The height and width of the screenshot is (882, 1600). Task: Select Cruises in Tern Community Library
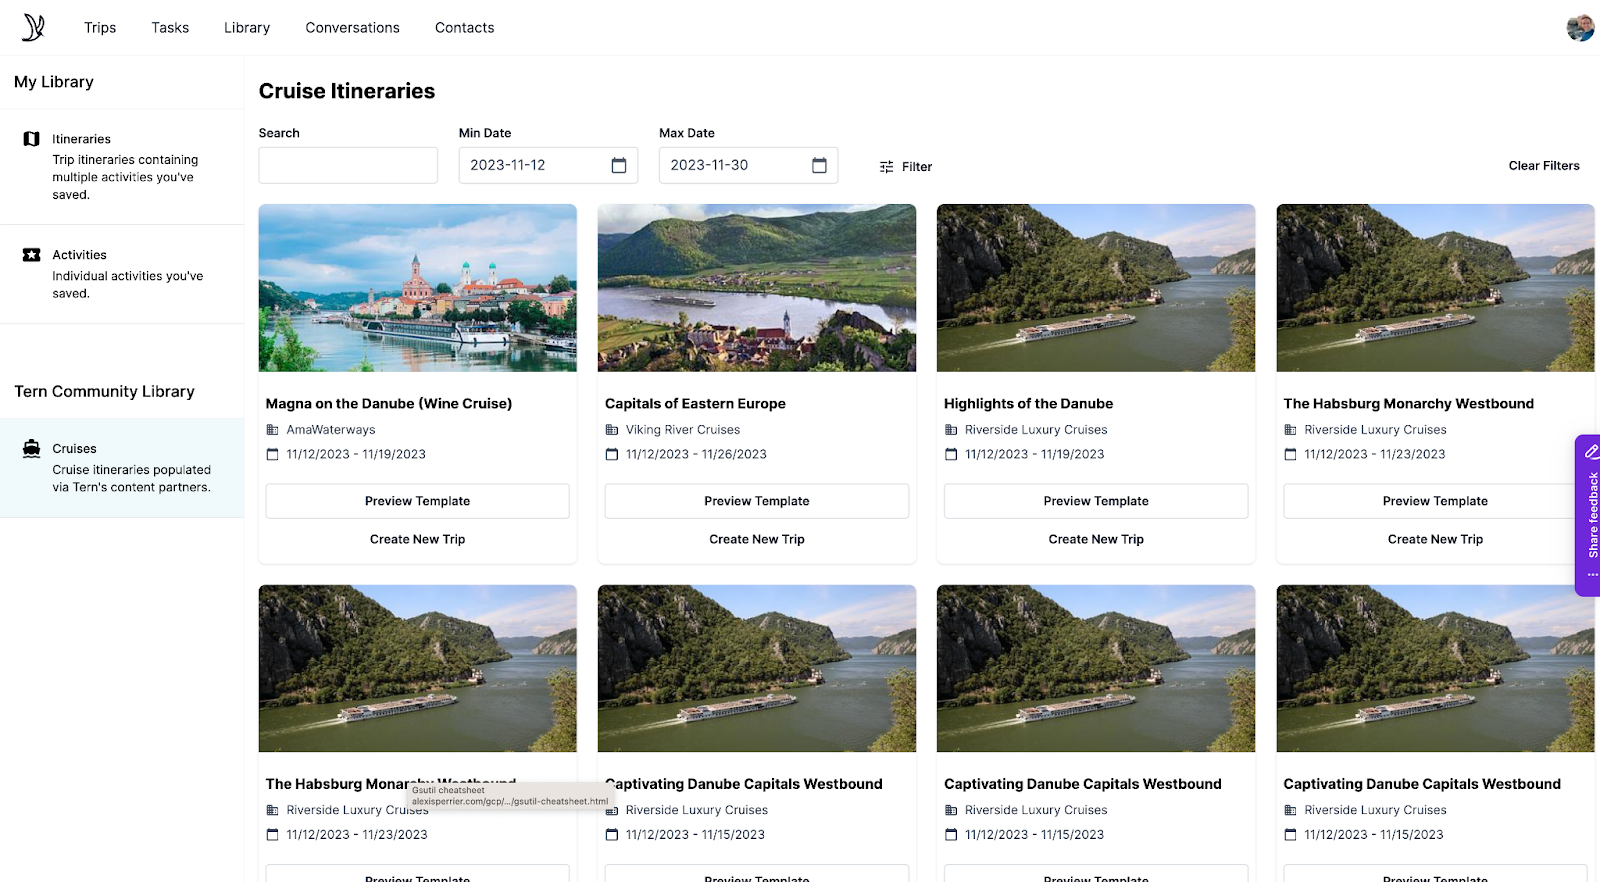pyautogui.click(x=122, y=467)
